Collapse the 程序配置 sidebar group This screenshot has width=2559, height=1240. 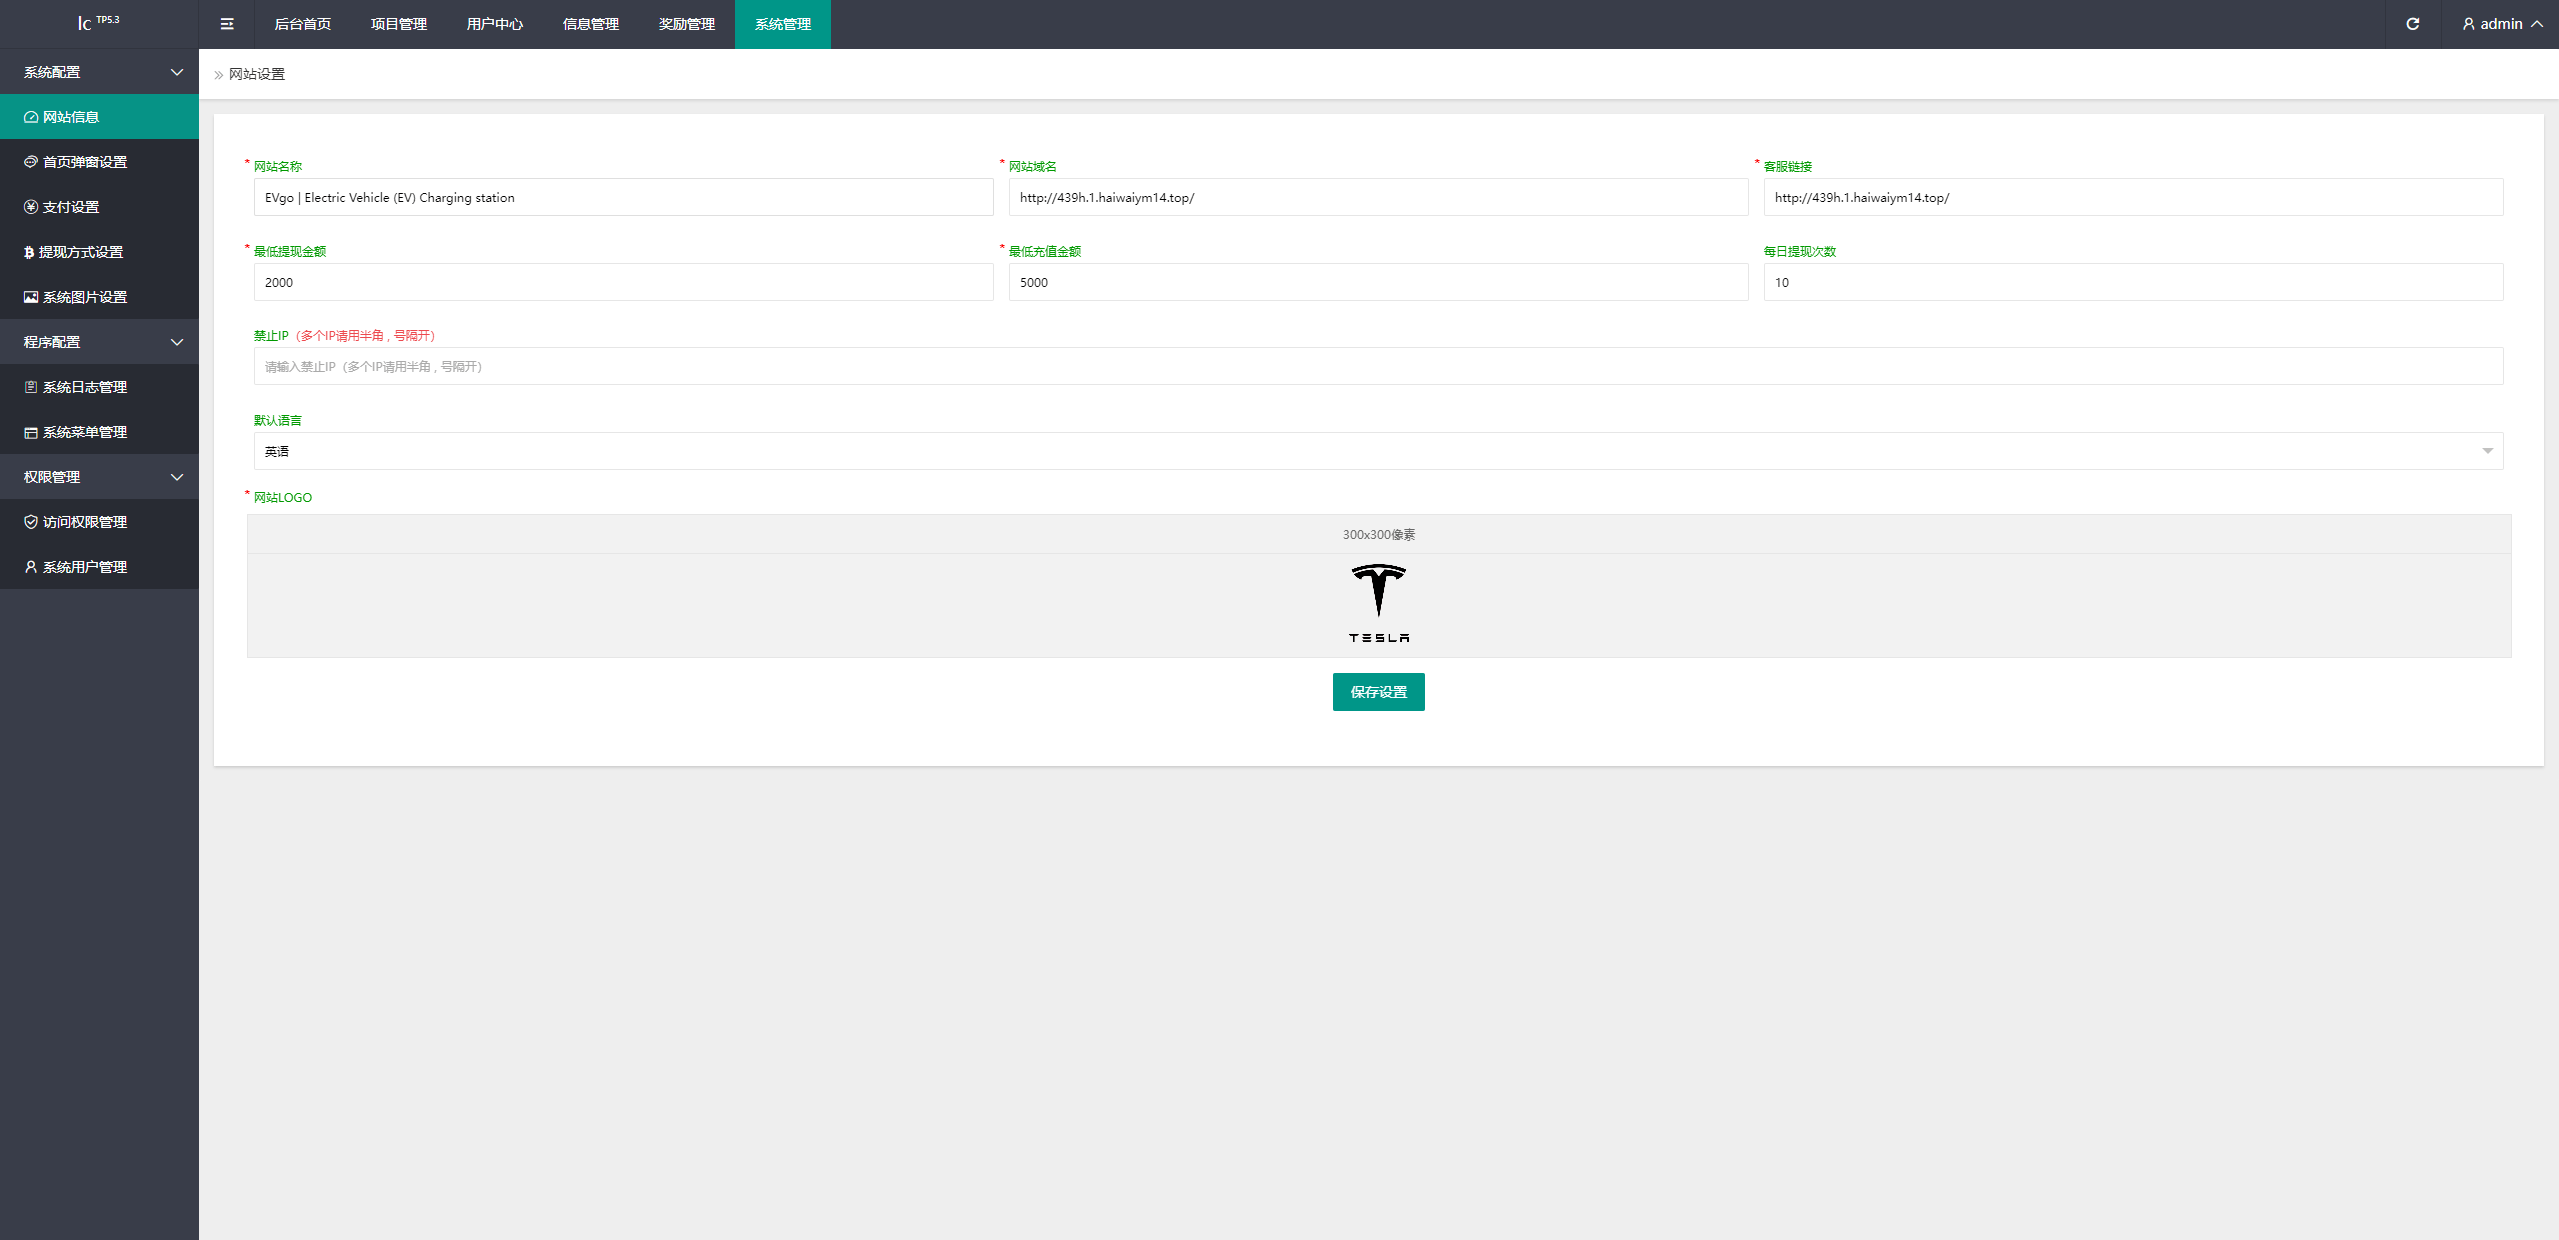[99, 342]
